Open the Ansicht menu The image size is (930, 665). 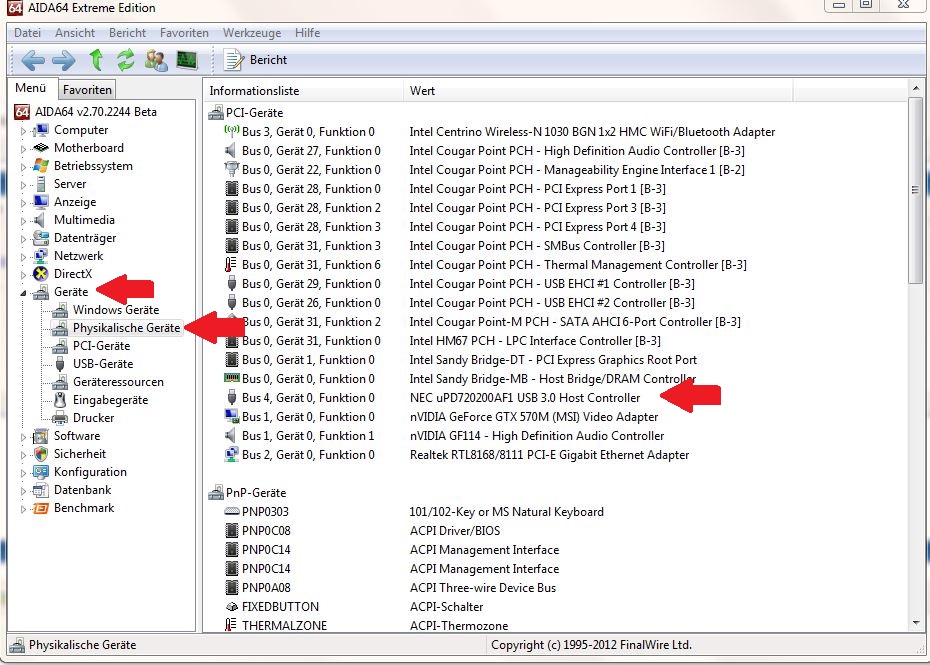(x=75, y=33)
